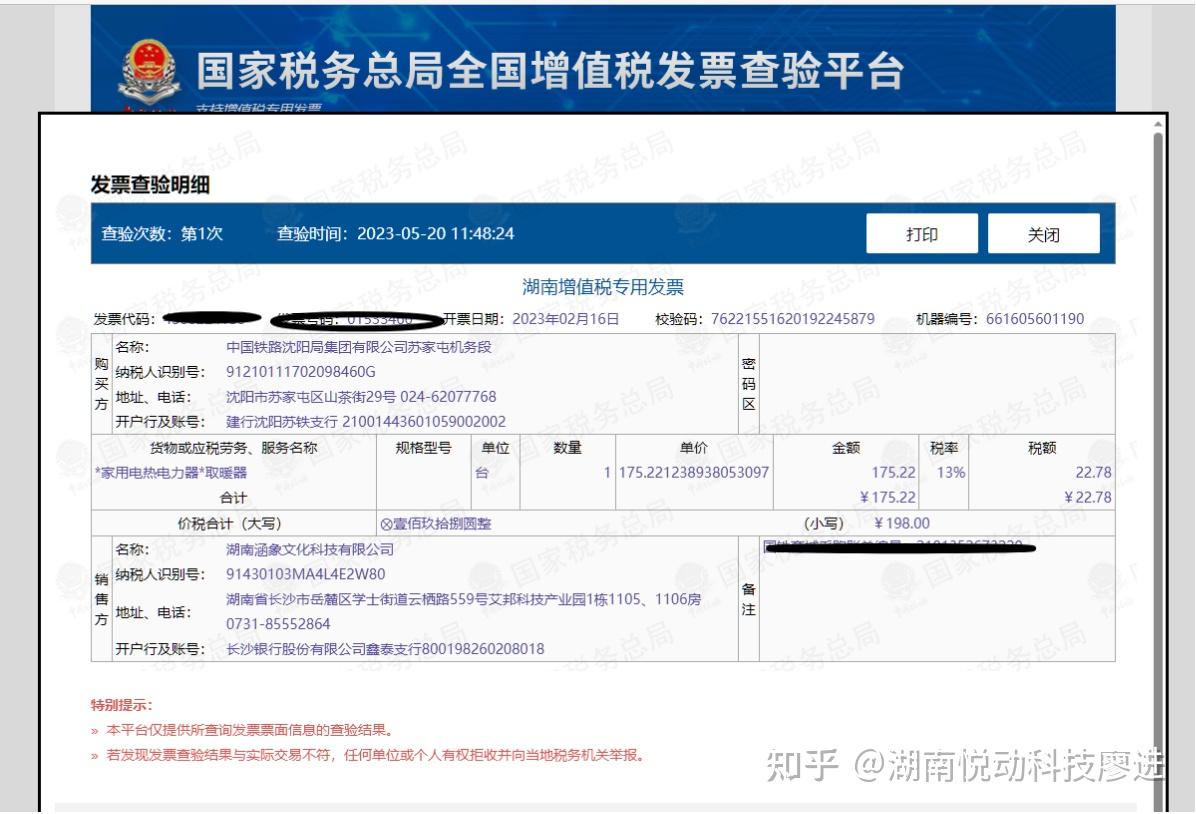1196x814 pixels.
Task: Click buyer bank account 建行沈阳苏铁支行
Action: (x=282, y=422)
